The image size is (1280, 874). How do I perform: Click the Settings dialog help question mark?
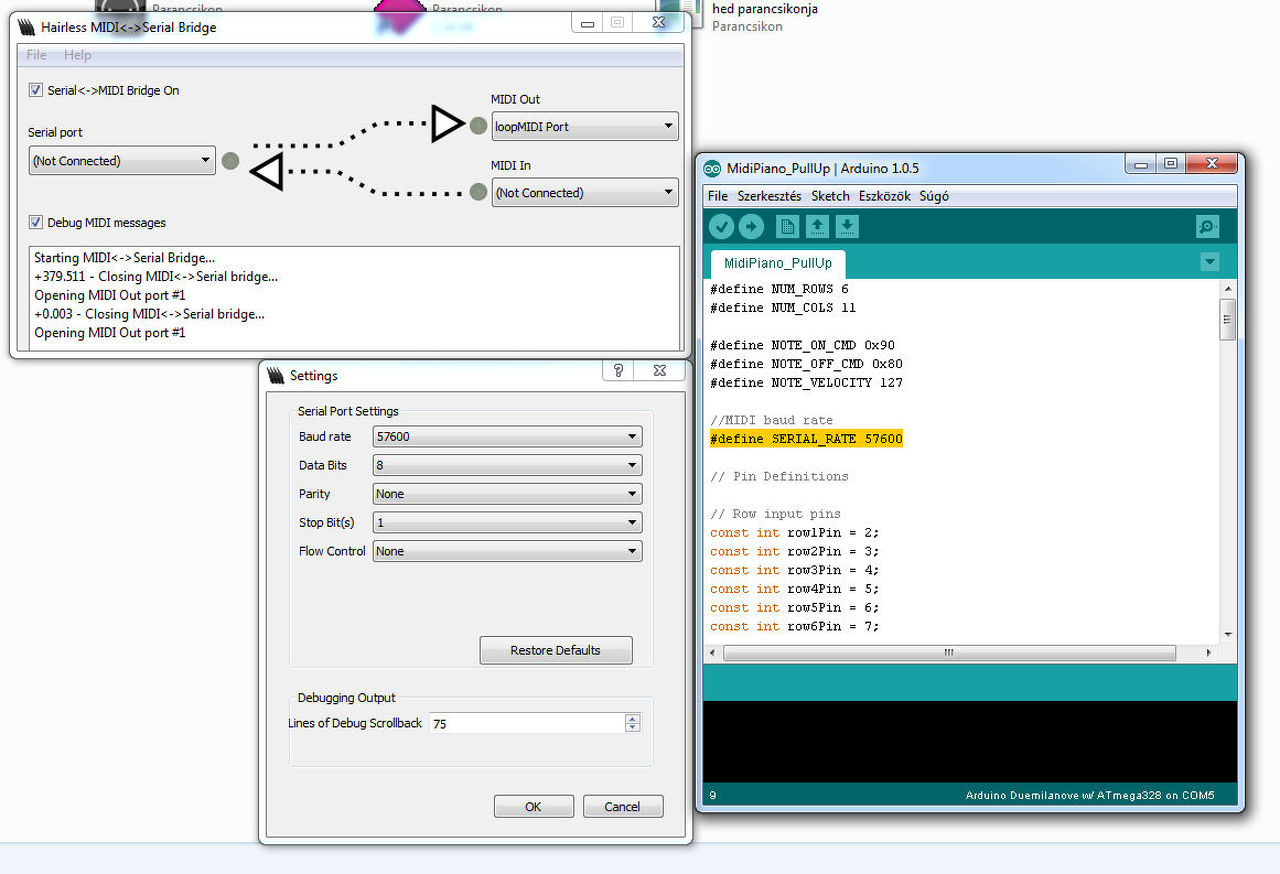(x=618, y=371)
